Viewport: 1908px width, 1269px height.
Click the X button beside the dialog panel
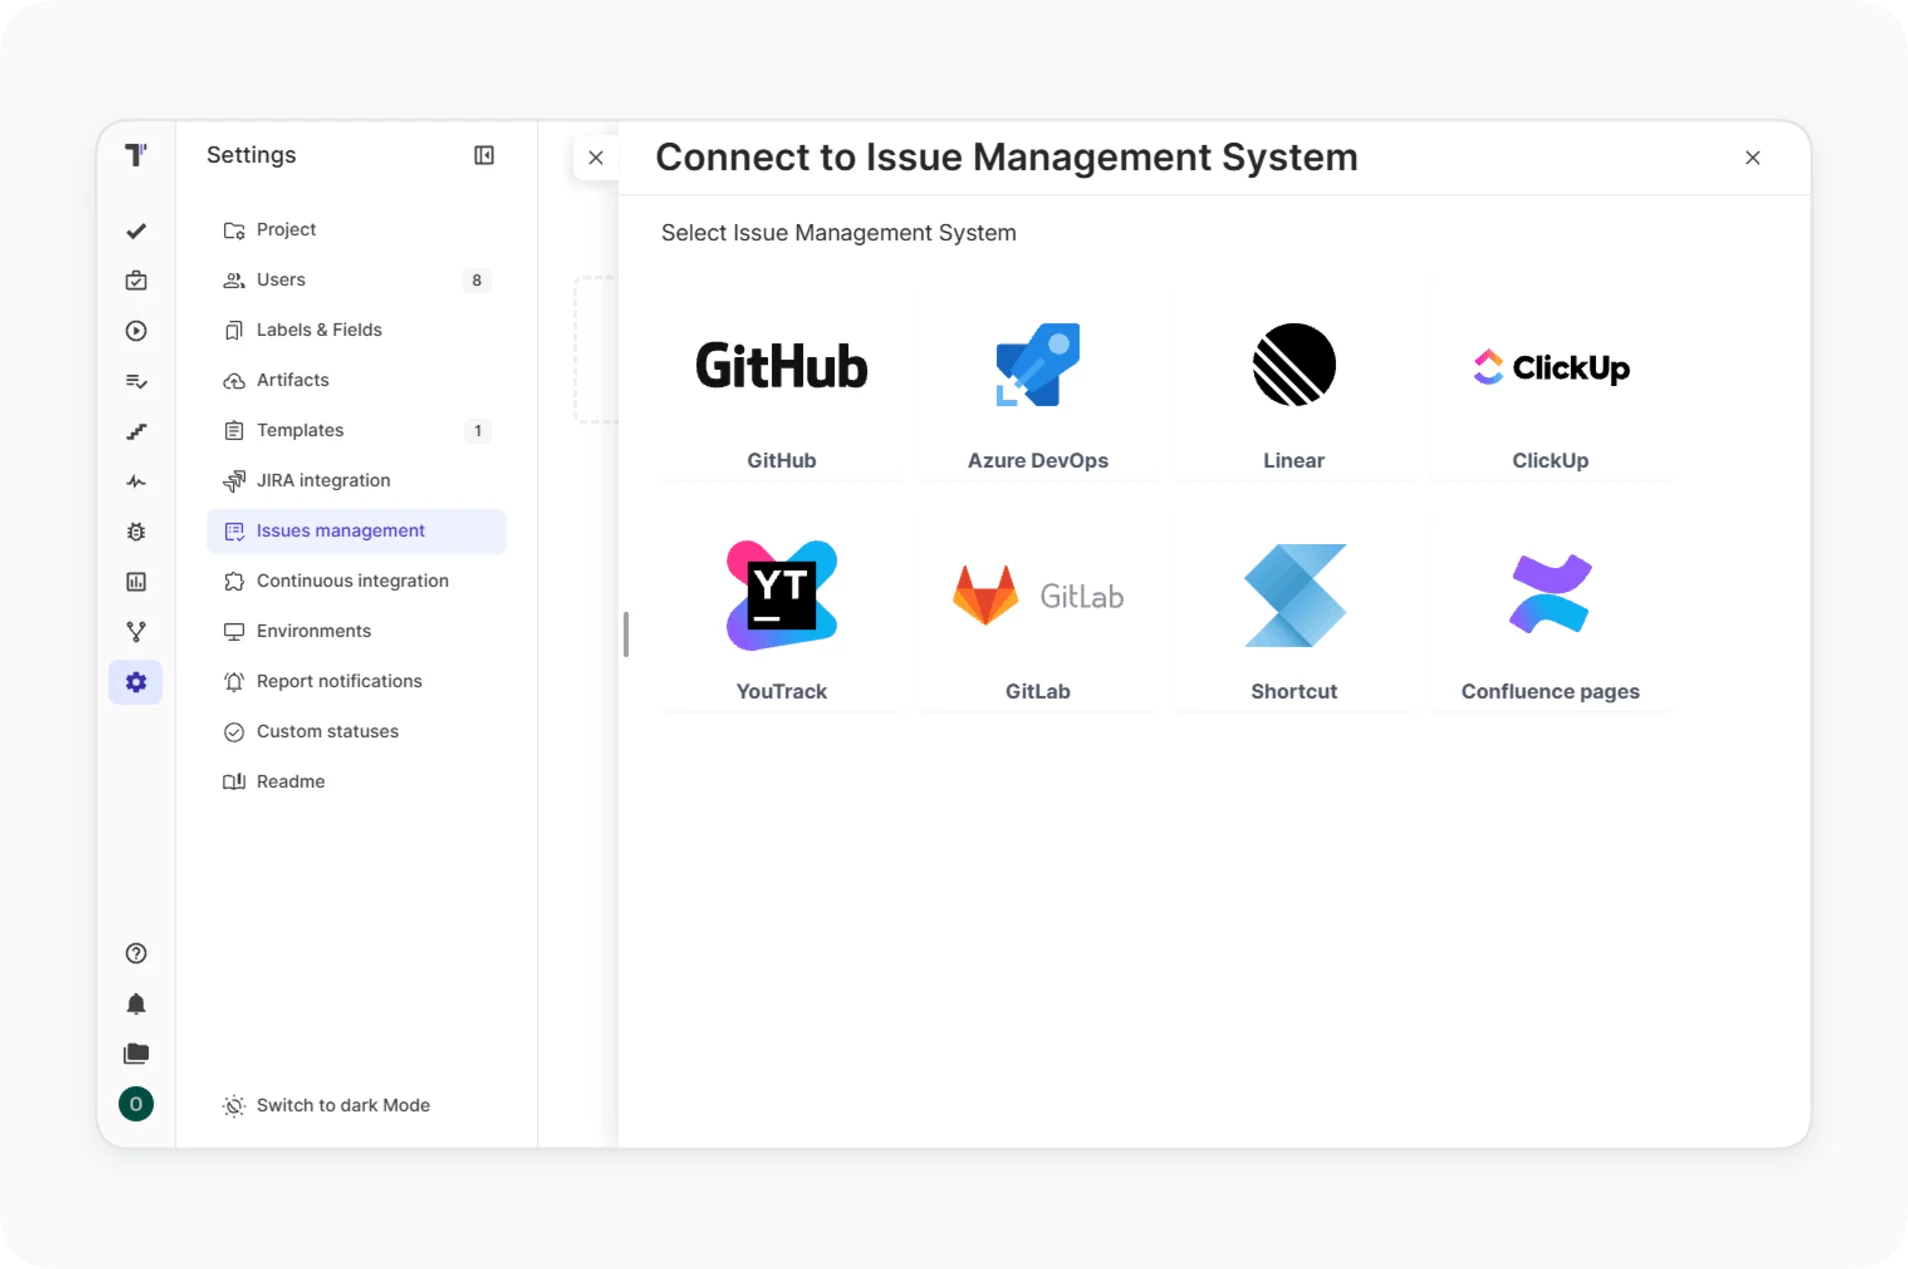point(596,158)
